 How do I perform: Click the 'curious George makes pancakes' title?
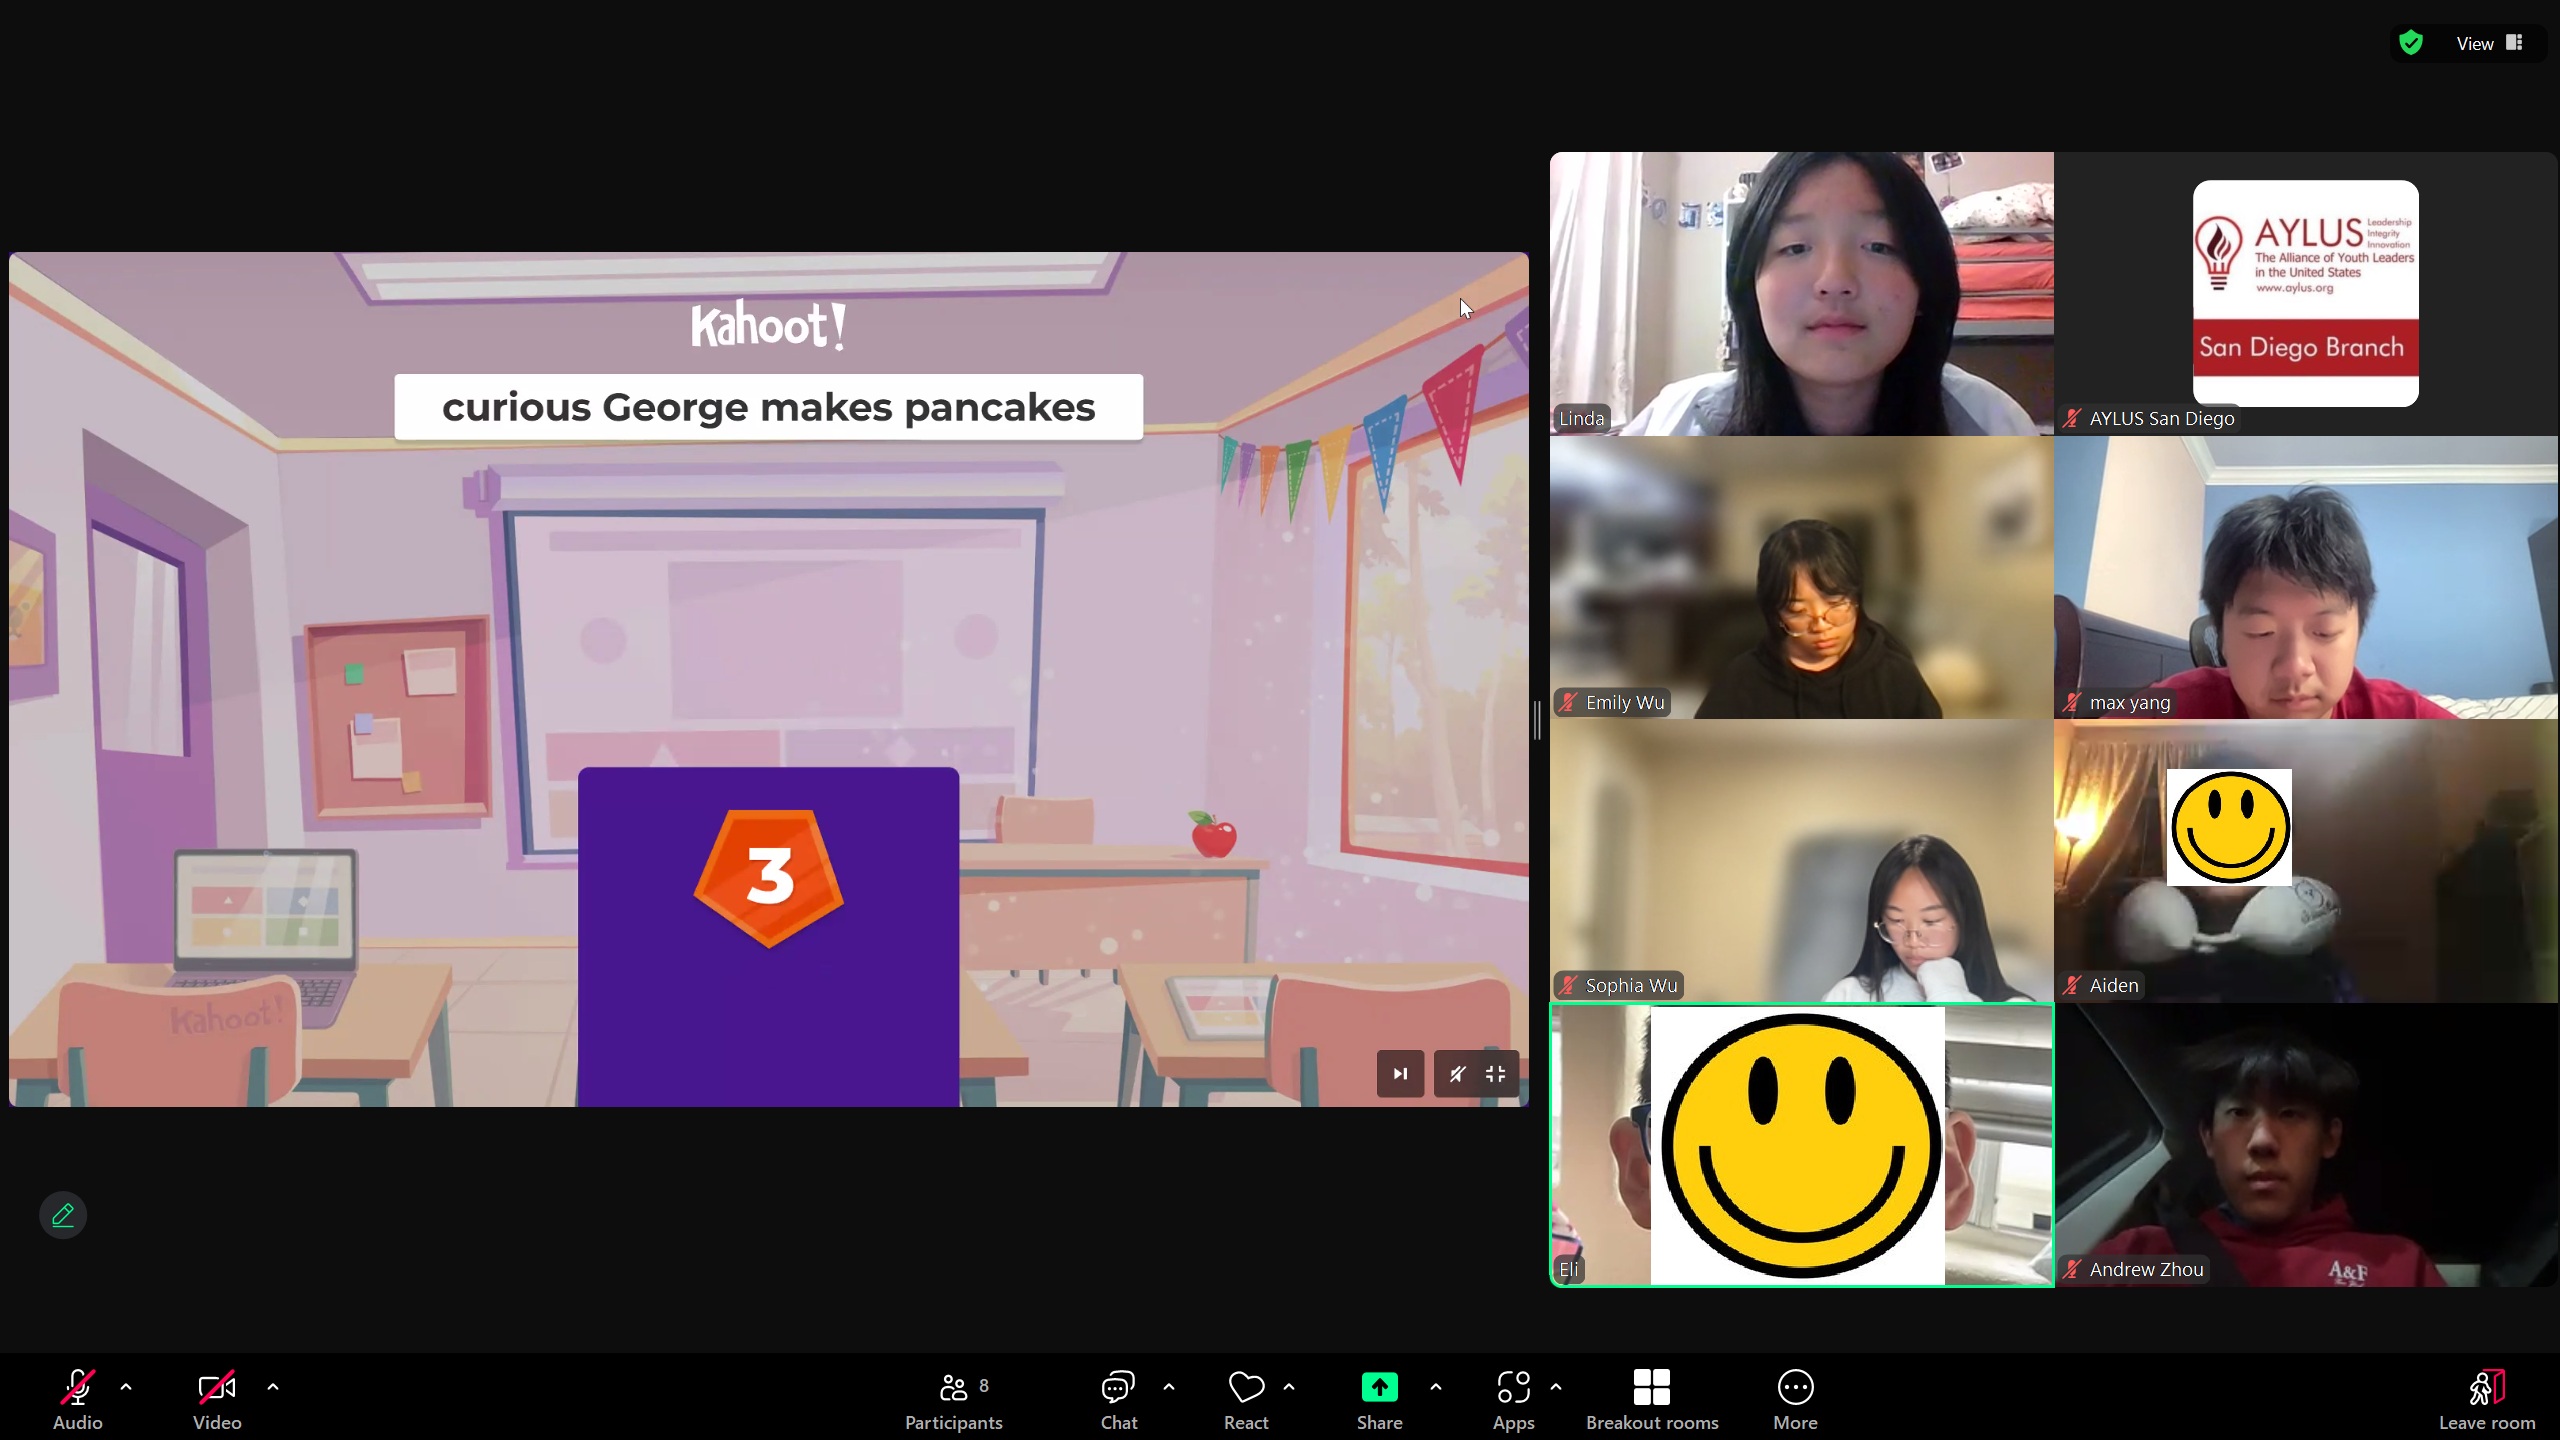click(x=768, y=407)
